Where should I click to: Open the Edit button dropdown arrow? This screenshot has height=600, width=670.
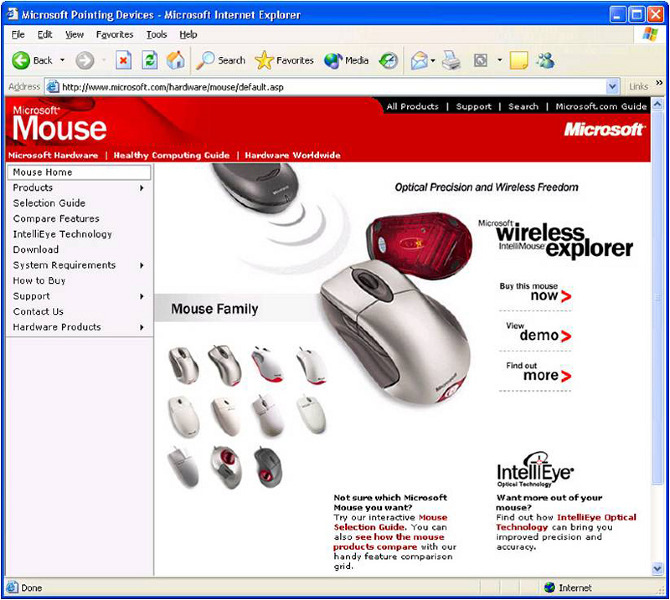[499, 61]
